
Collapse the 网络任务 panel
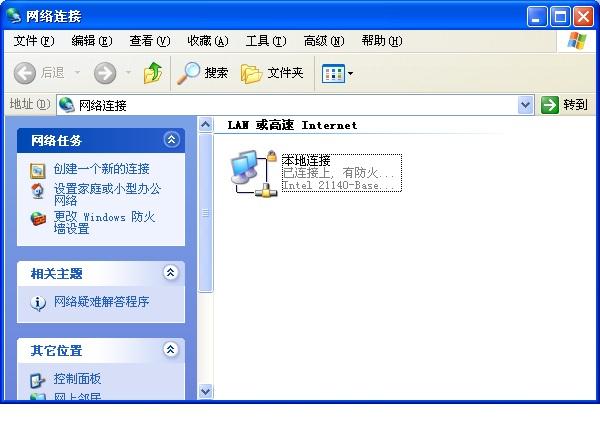[171, 140]
